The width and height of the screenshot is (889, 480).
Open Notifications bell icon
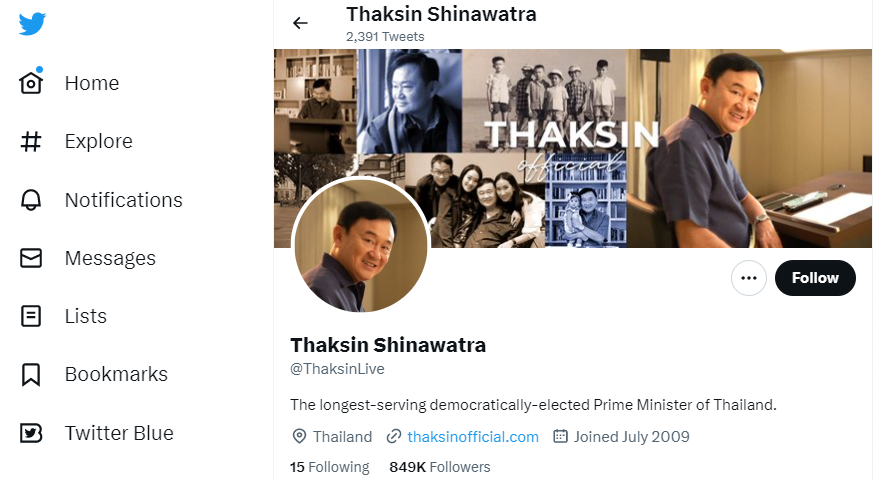pyautogui.click(x=31, y=200)
